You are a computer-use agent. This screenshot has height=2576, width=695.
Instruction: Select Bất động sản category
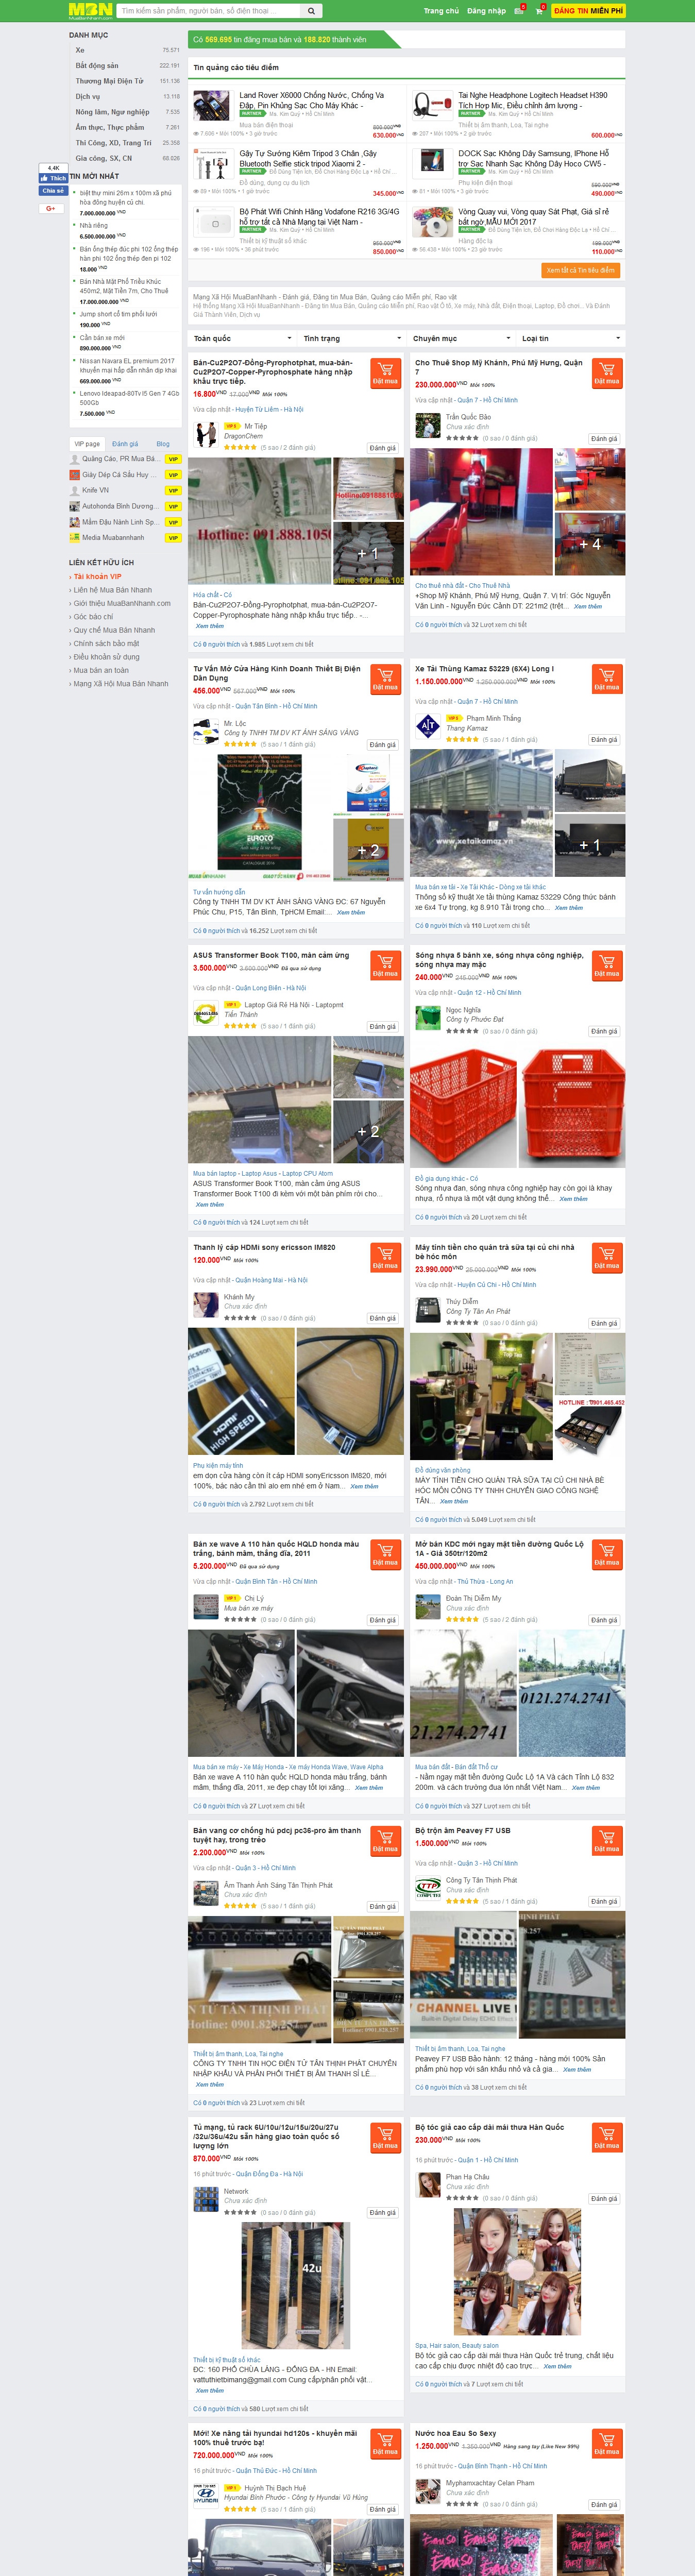(97, 66)
